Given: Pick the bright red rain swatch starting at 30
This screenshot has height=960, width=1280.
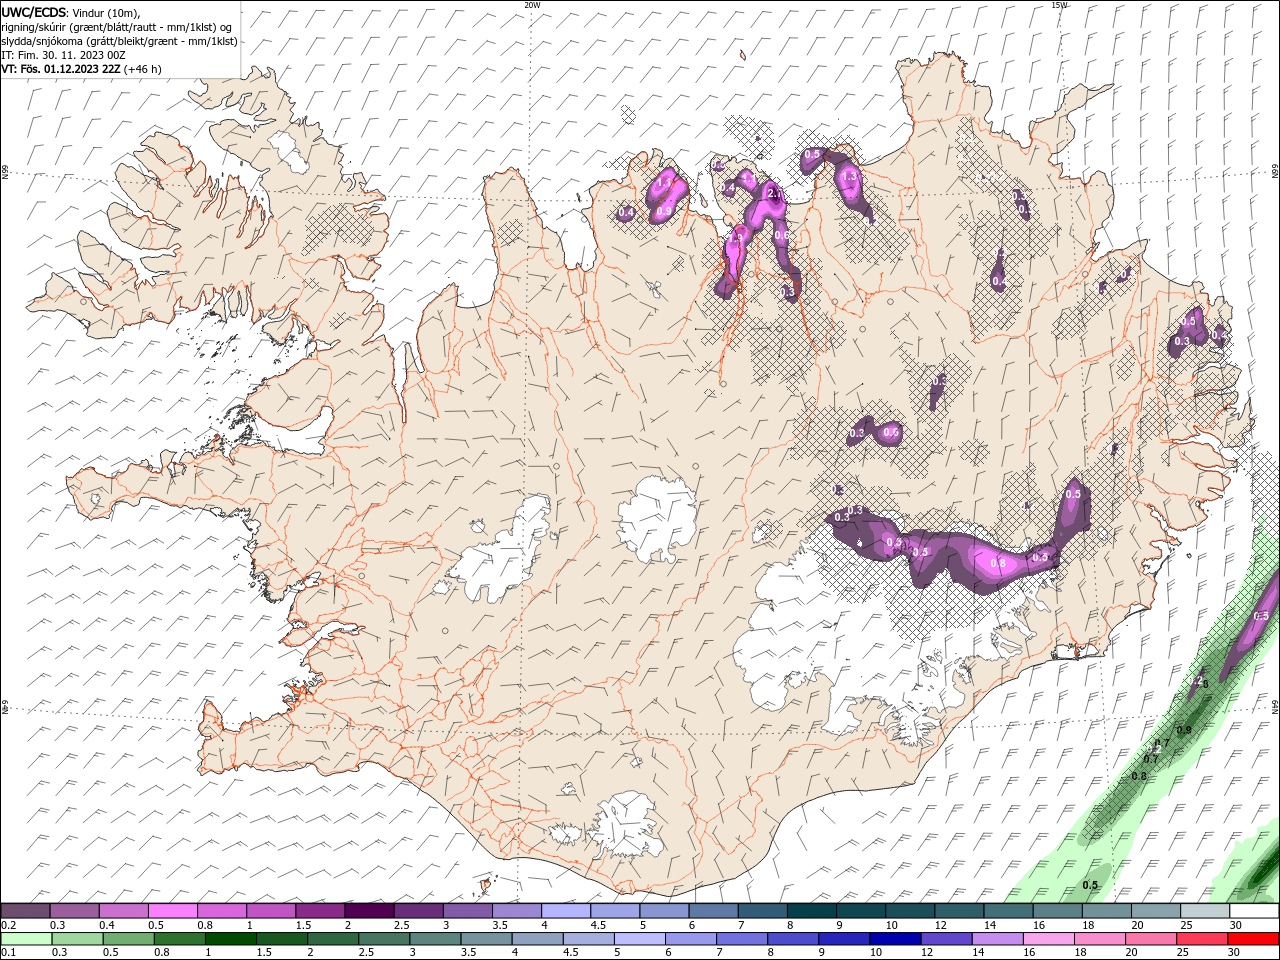Looking at the screenshot, I should (x=1254, y=938).
